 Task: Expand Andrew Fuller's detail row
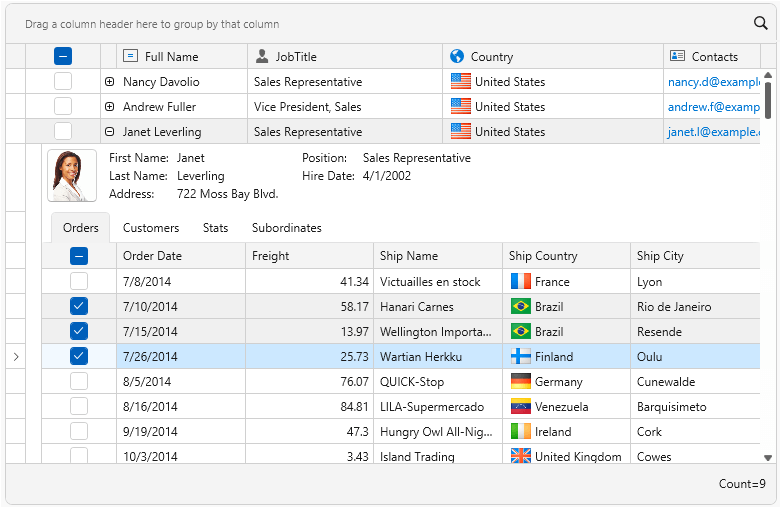pyautogui.click(x=109, y=106)
